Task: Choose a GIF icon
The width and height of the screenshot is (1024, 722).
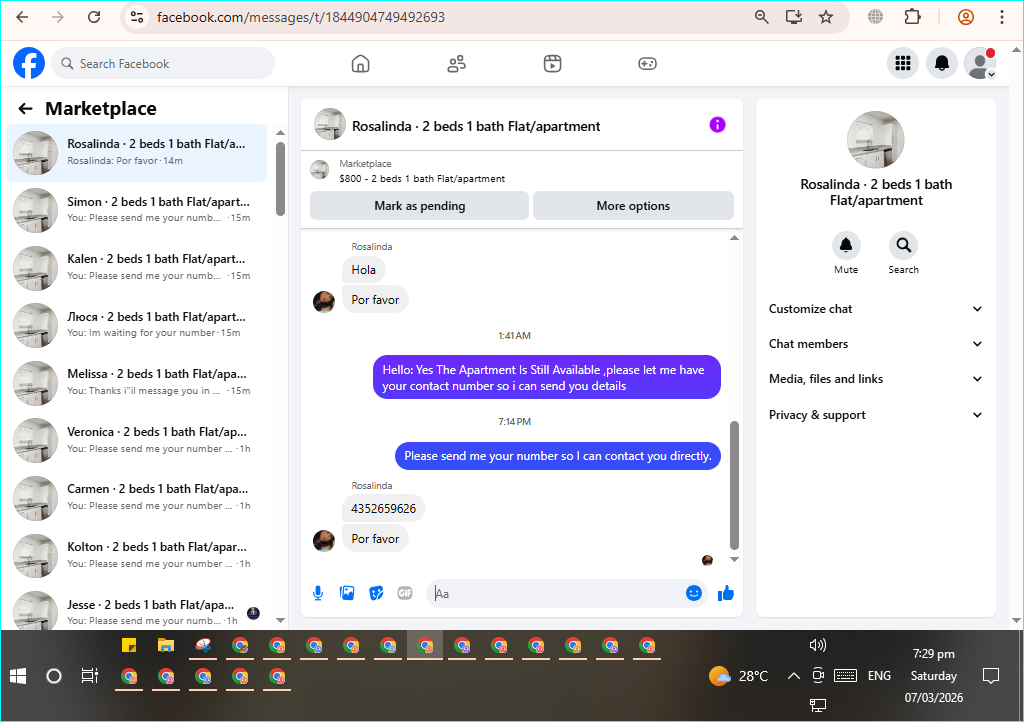Action: point(405,593)
